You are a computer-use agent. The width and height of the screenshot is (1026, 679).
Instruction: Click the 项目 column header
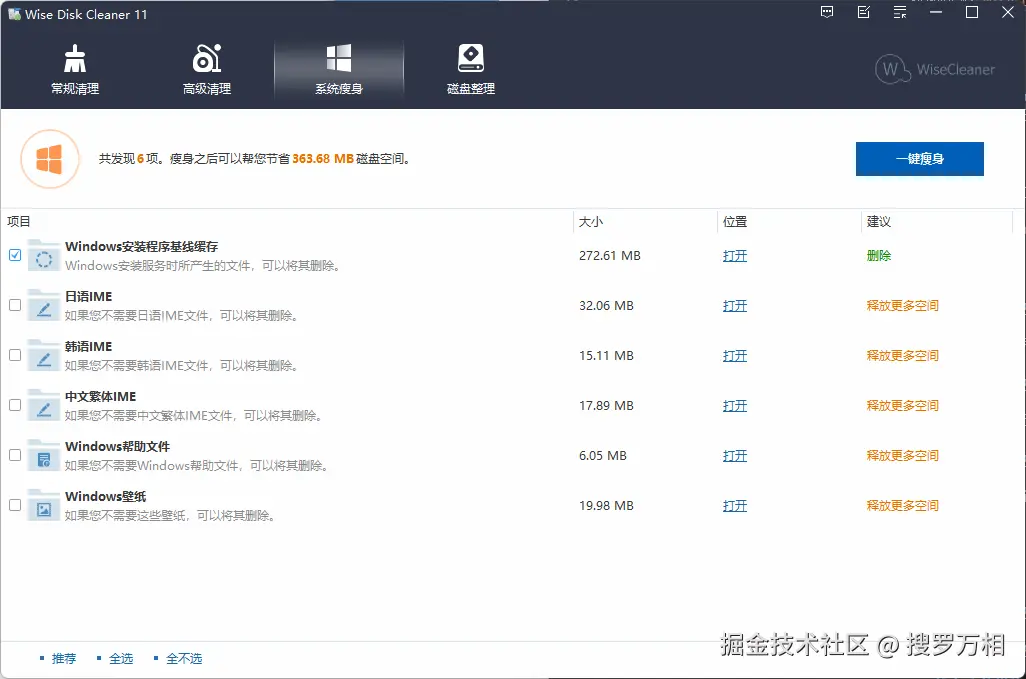(x=19, y=222)
